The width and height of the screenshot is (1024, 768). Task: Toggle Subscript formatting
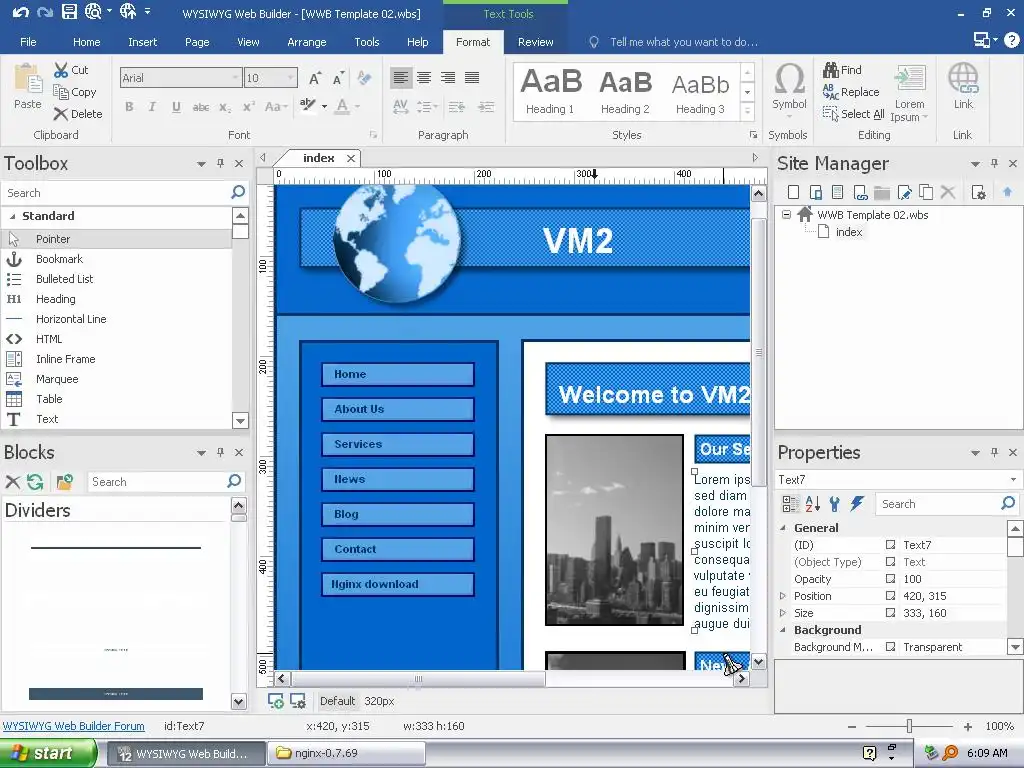click(x=225, y=106)
